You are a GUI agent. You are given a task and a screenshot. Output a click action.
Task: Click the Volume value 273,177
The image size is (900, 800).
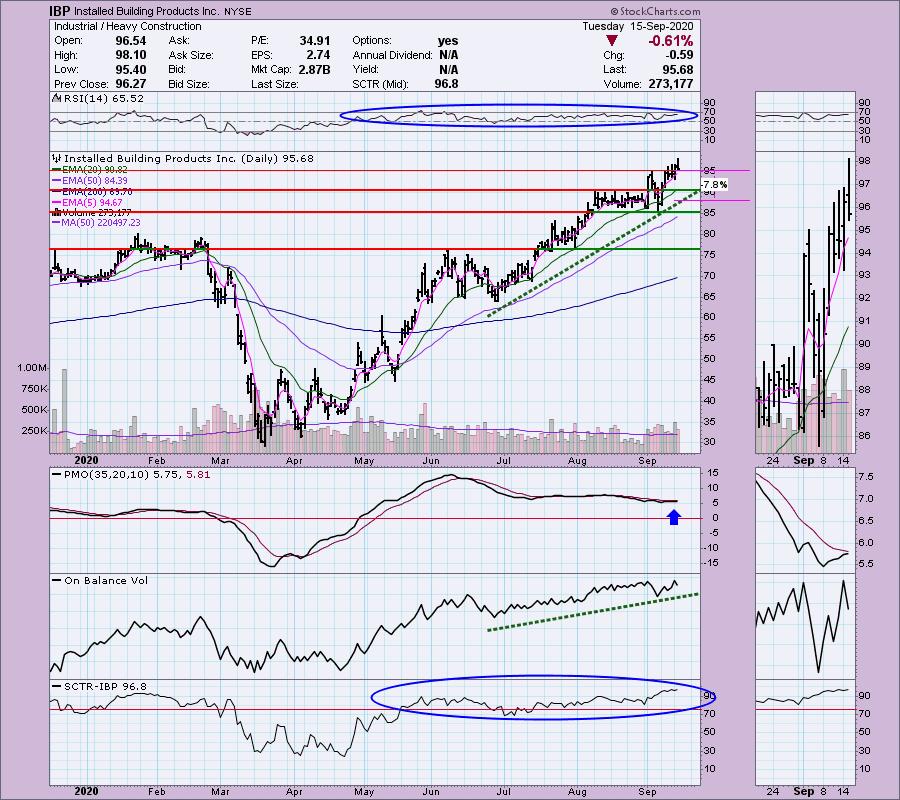click(670, 84)
